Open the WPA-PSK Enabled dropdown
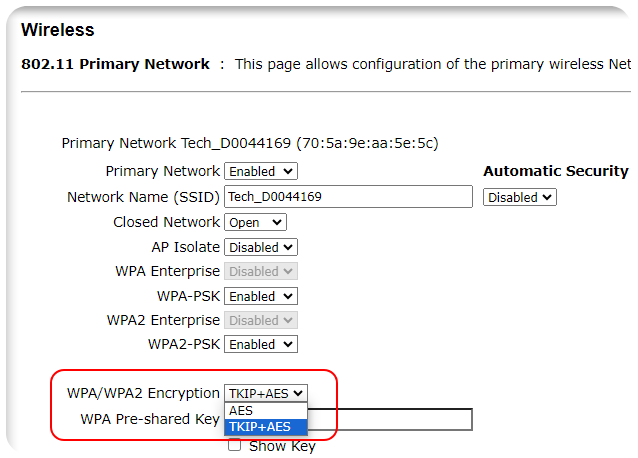Screen dimensions: 638x458 click(x=261, y=296)
